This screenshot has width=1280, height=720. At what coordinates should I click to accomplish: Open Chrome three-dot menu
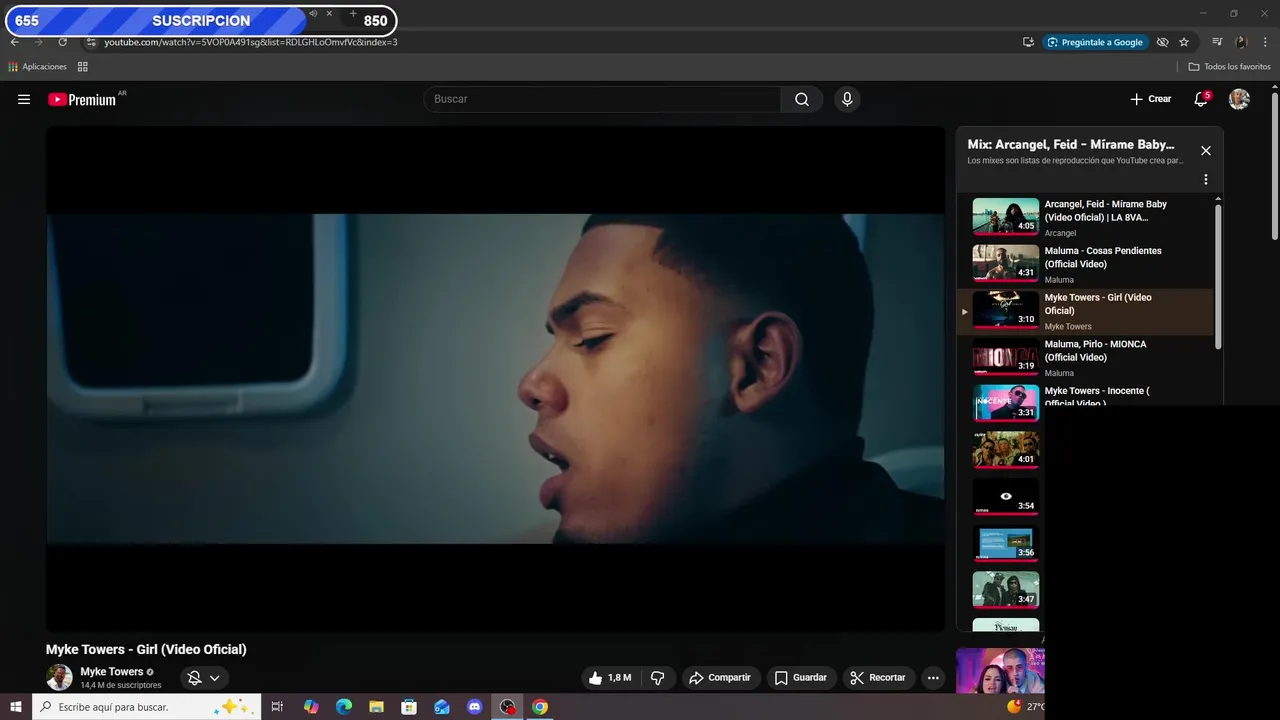(1264, 42)
